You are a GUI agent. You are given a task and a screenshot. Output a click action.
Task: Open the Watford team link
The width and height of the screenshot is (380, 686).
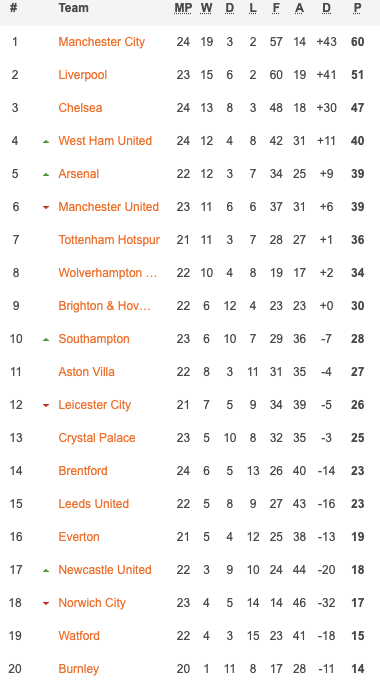(79, 635)
